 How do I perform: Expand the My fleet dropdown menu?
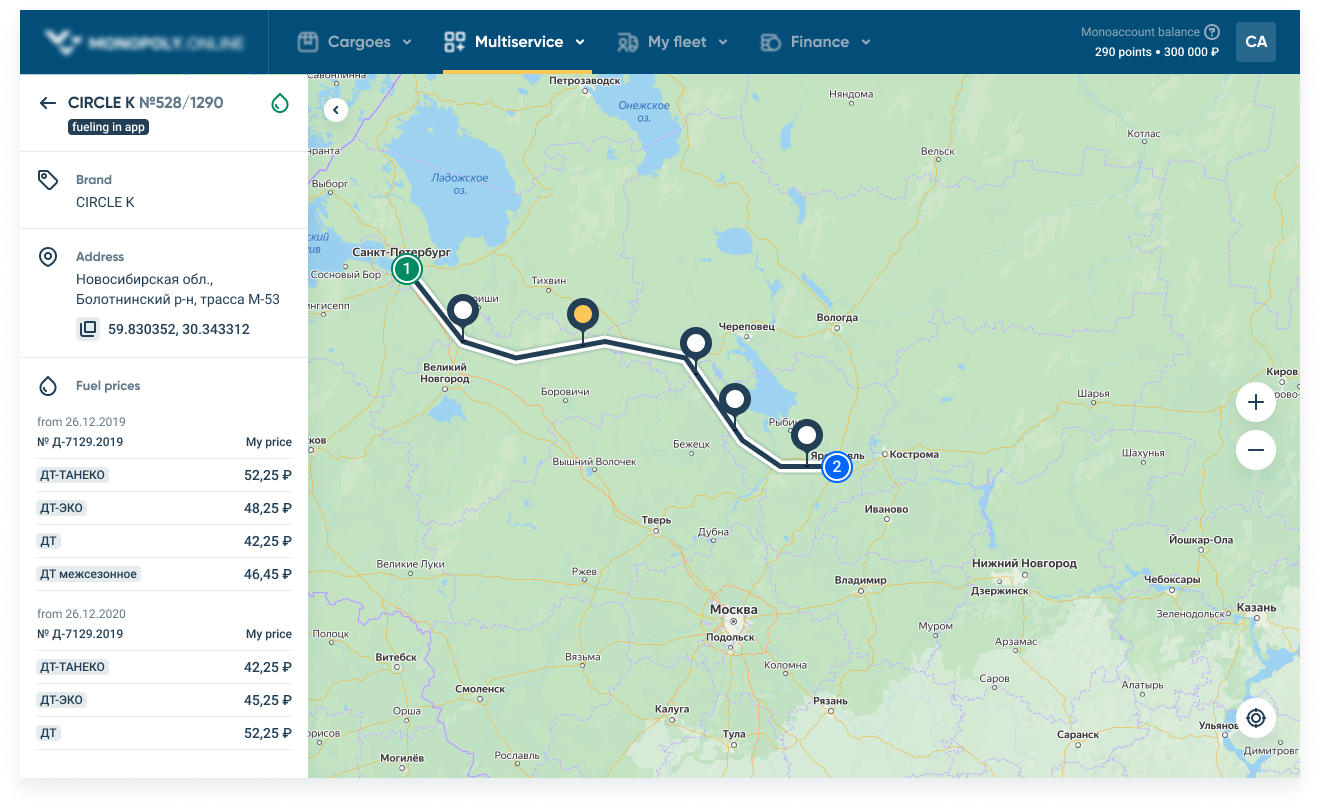pos(672,42)
